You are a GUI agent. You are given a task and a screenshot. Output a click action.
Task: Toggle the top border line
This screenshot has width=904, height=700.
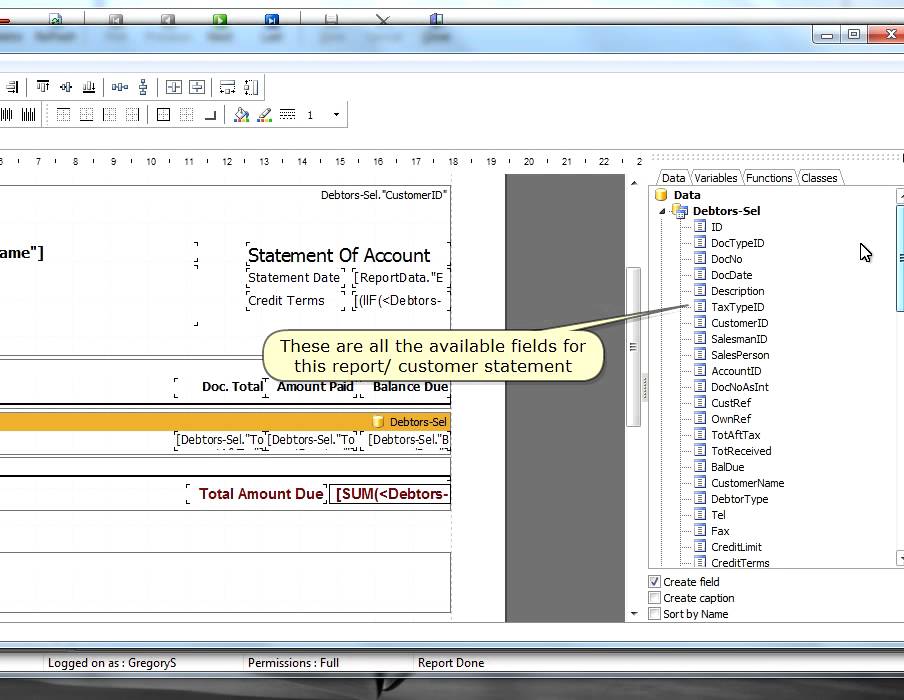(x=63, y=115)
